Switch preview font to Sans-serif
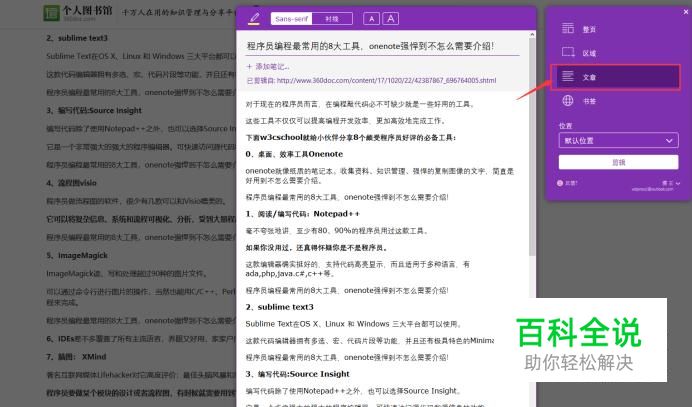The image size is (692, 407). 291,19
